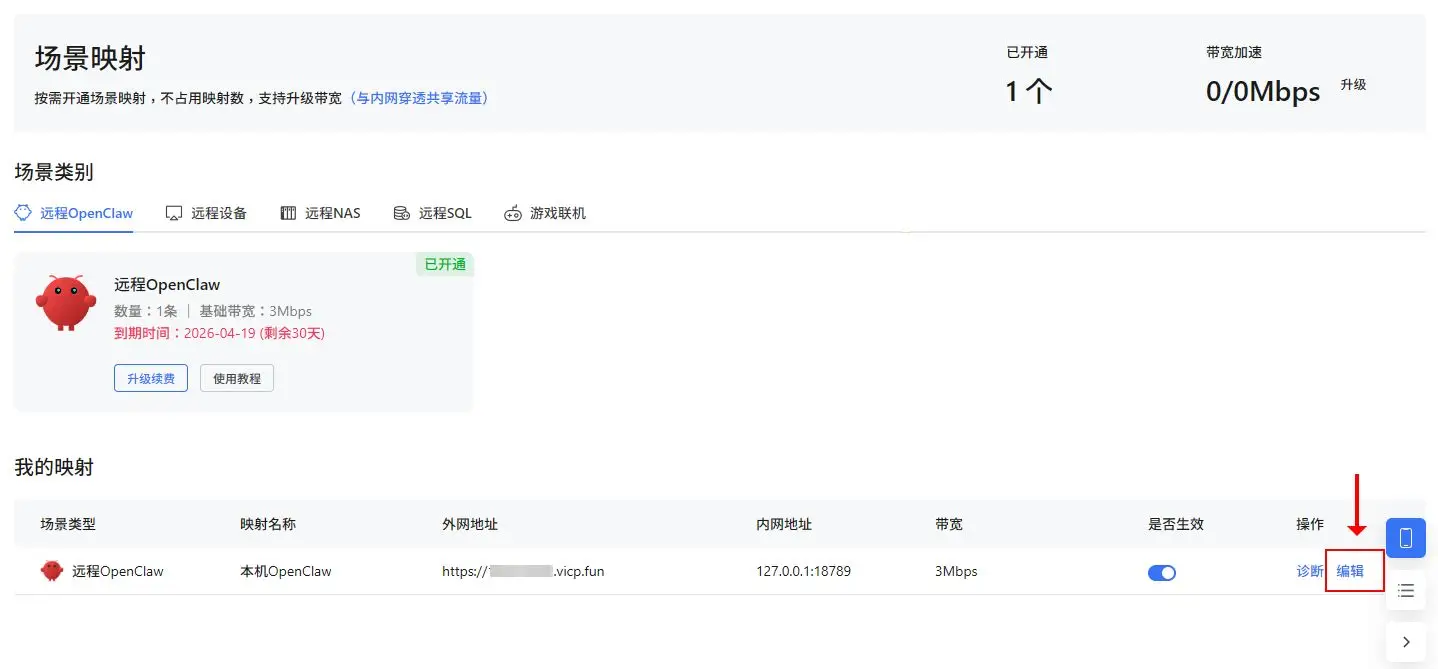Click the blue mobile phone floating icon
The image size is (1438, 669).
click(x=1405, y=537)
